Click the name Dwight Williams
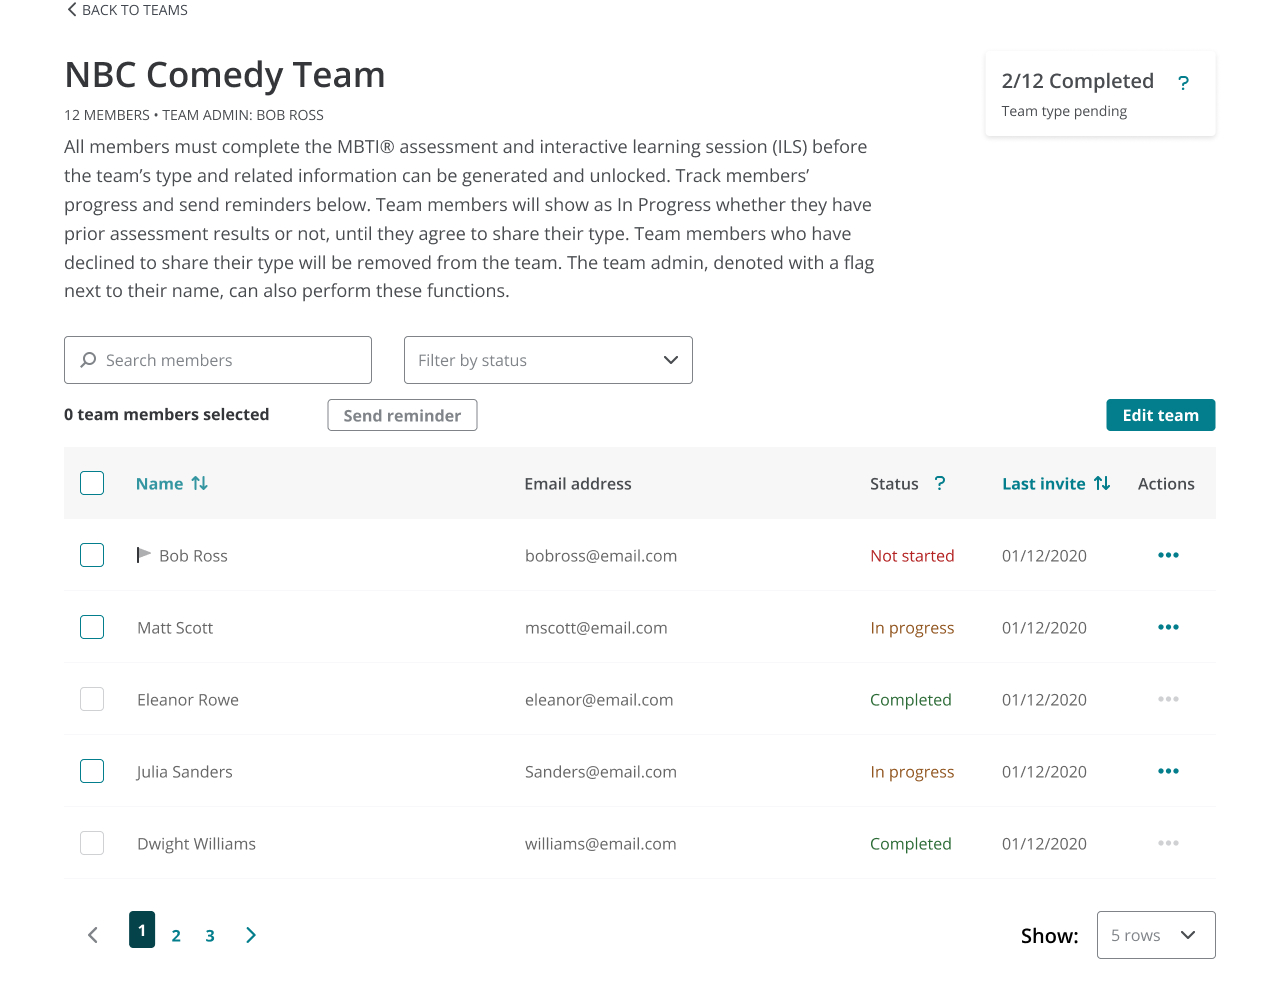This screenshot has height=1002, width=1280. 196,843
